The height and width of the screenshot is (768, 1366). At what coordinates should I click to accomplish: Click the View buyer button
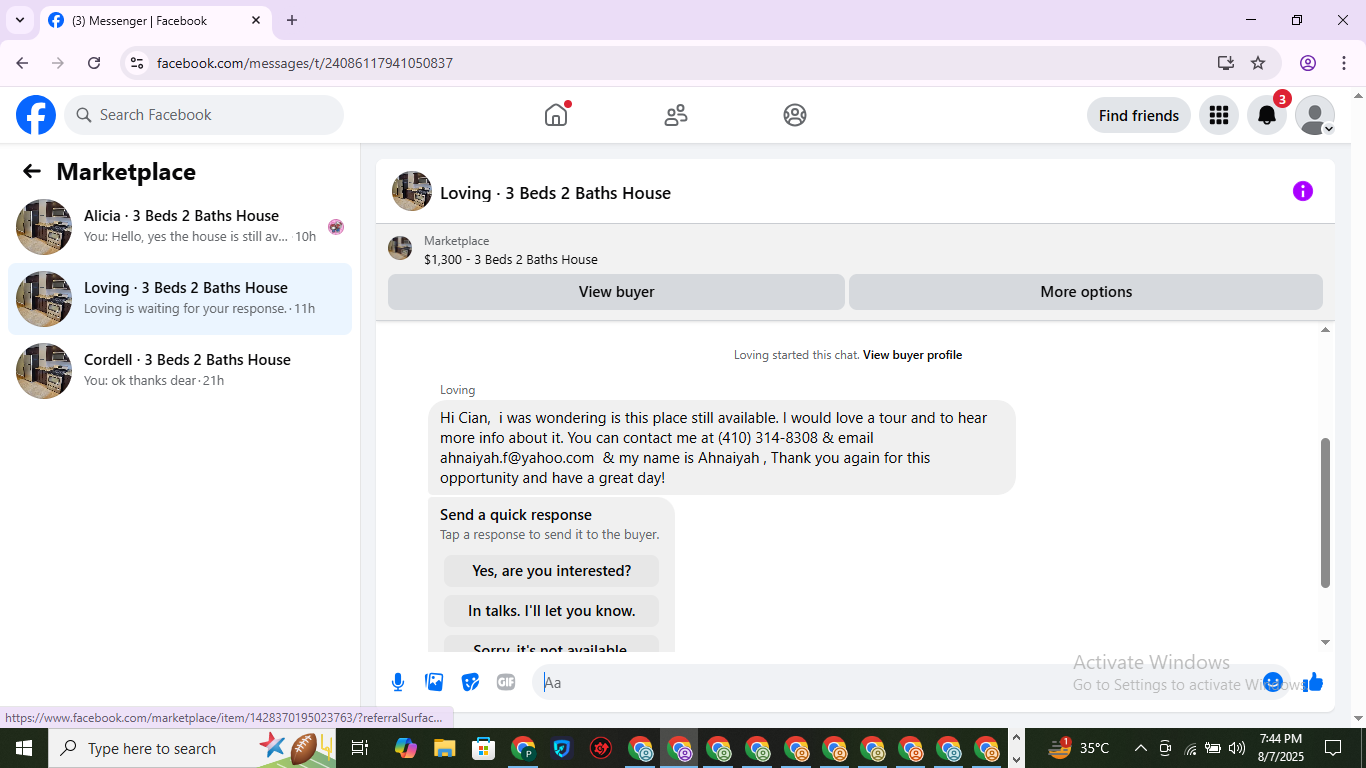pyautogui.click(x=616, y=292)
